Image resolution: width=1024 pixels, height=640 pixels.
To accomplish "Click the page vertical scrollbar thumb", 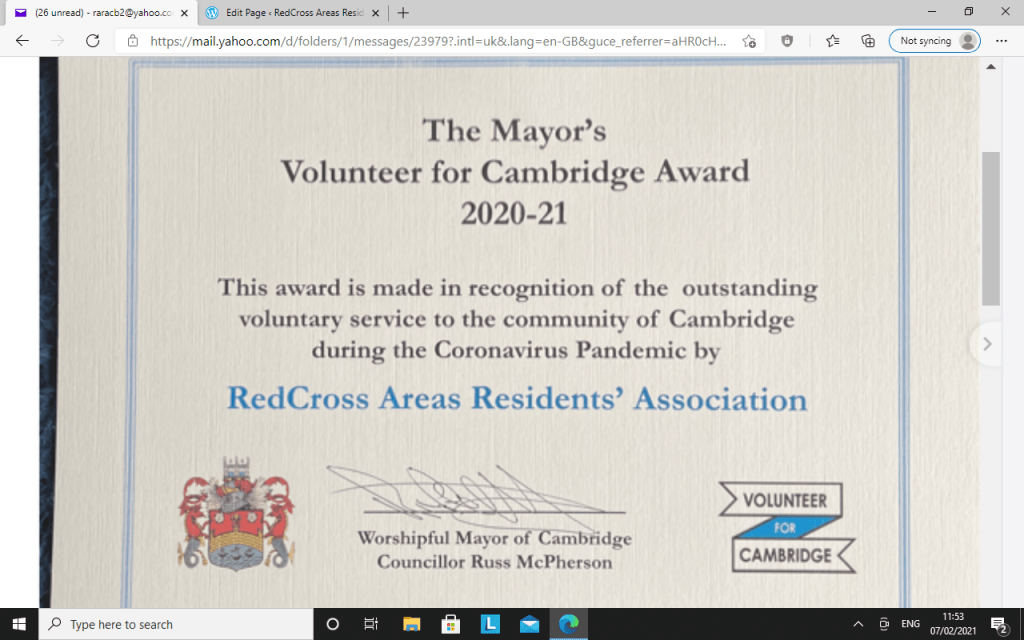I will pos(990,228).
